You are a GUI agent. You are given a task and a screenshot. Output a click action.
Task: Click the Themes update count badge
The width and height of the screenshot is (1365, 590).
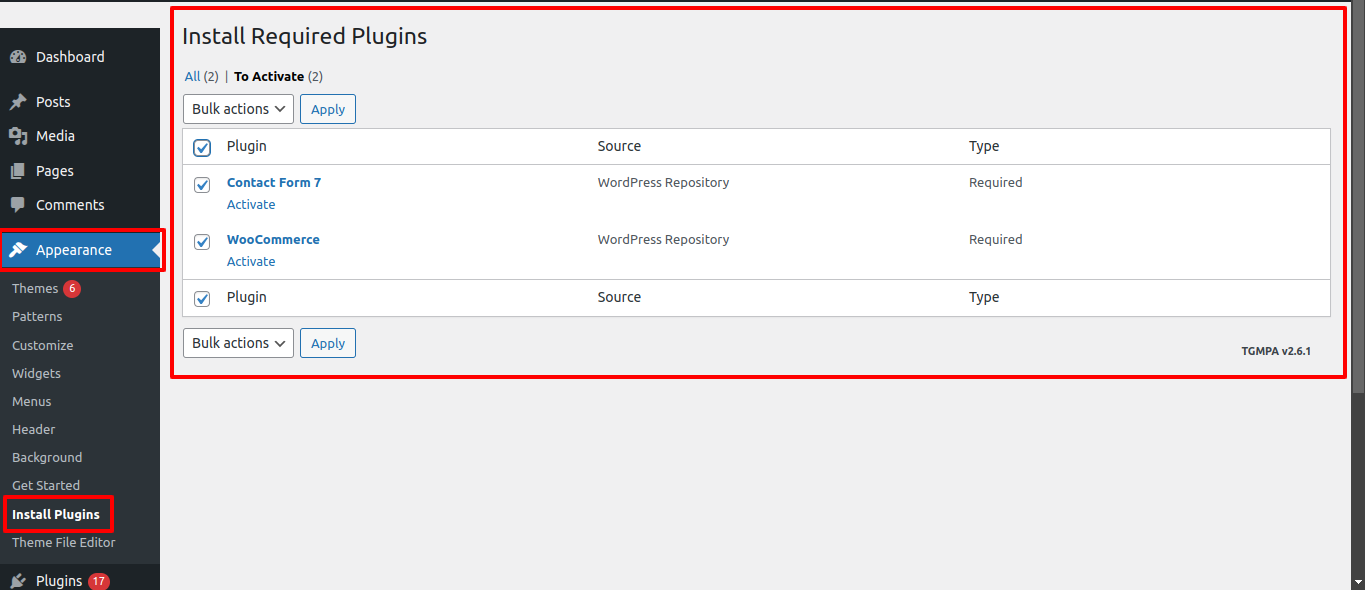tap(72, 289)
